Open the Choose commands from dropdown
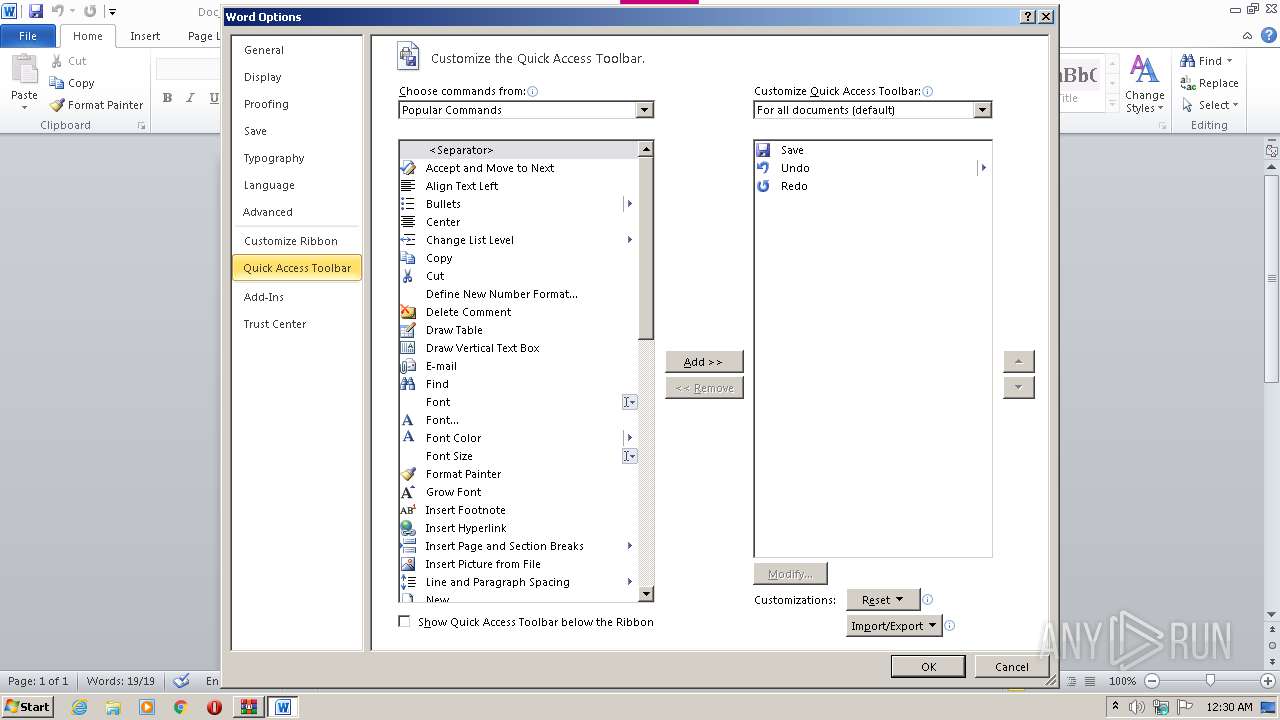This screenshot has width=1280, height=720. click(x=644, y=110)
